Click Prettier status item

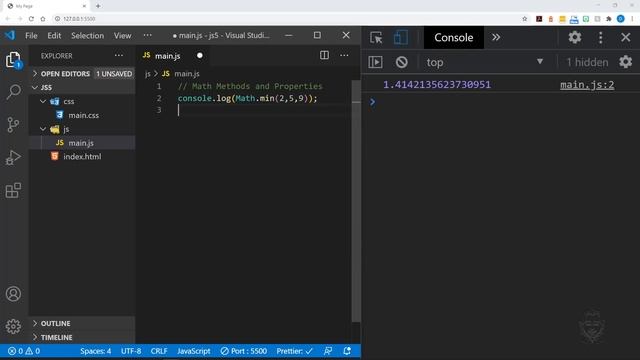point(294,351)
